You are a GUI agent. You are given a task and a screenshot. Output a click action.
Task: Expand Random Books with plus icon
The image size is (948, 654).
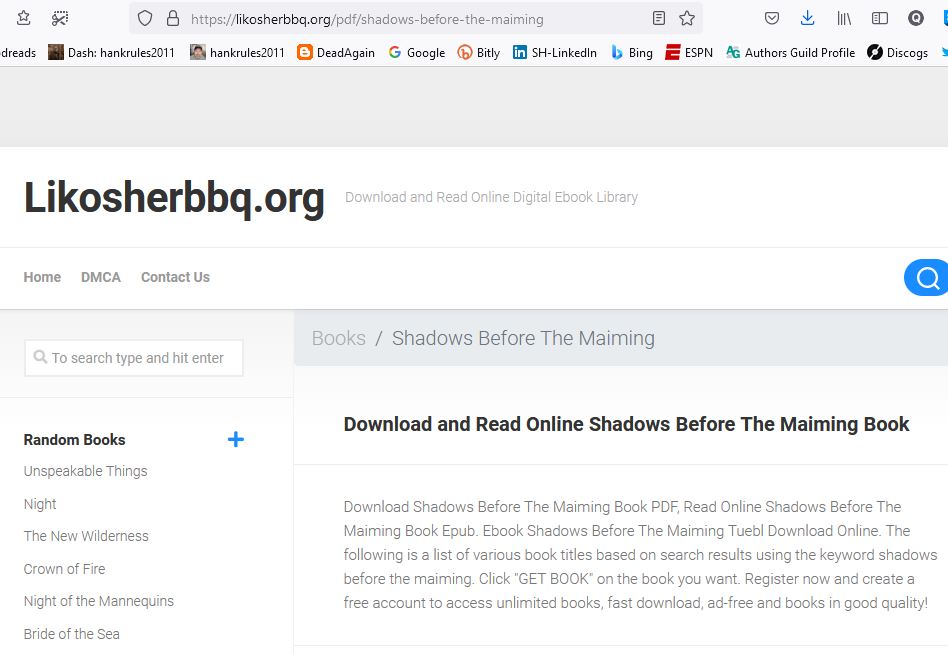(x=236, y=439)
